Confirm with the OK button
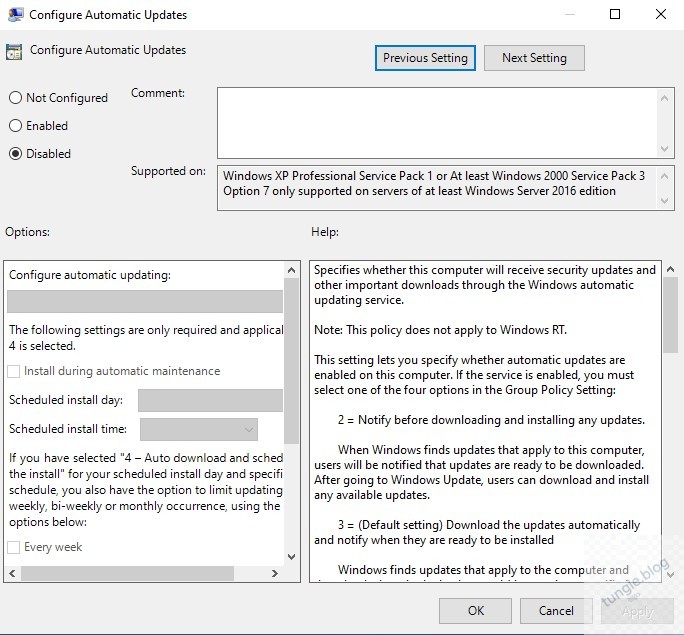Viewport: 684px width, 635px height. tap(475, 611)
